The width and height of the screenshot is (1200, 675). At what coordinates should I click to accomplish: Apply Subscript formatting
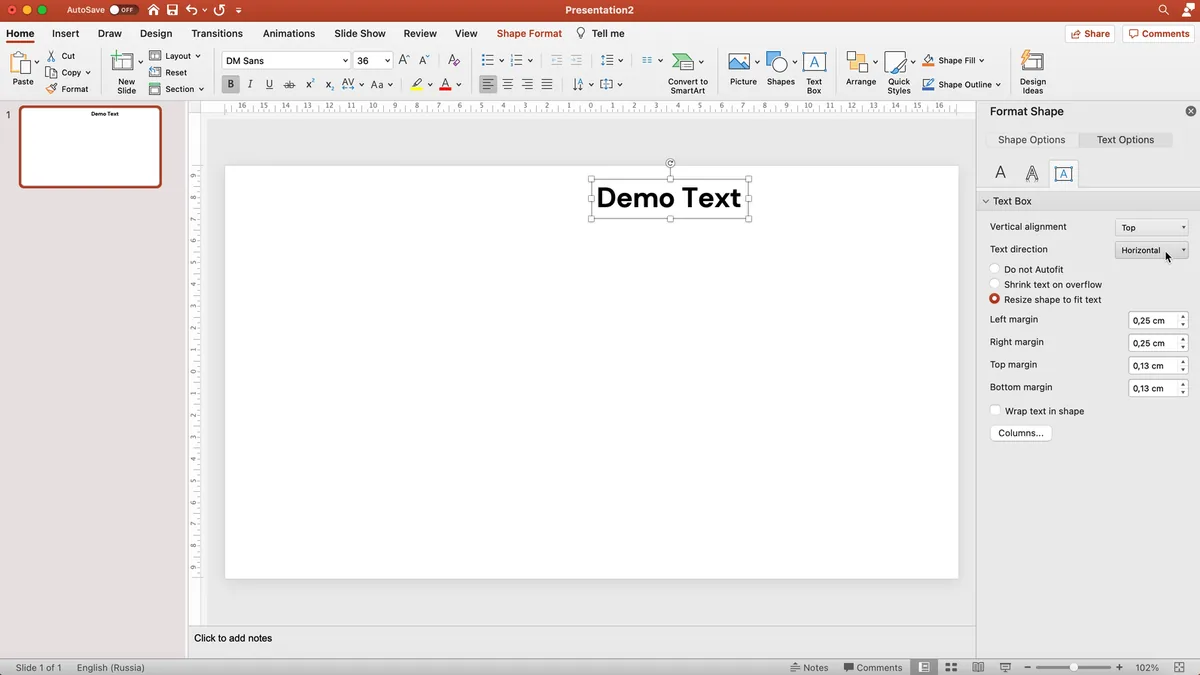[329, 85]
